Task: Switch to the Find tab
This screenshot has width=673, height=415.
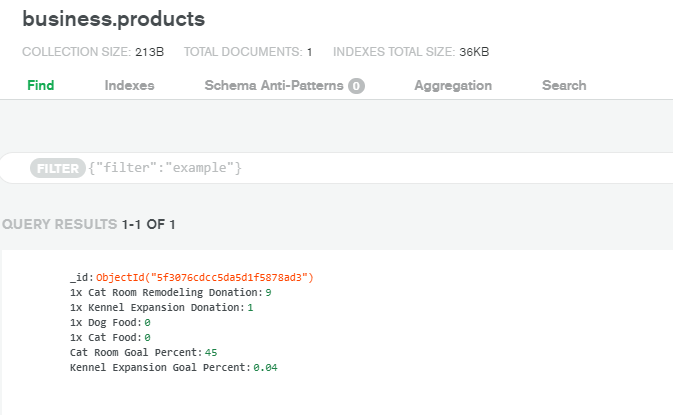Action: [x=40, y=86]
